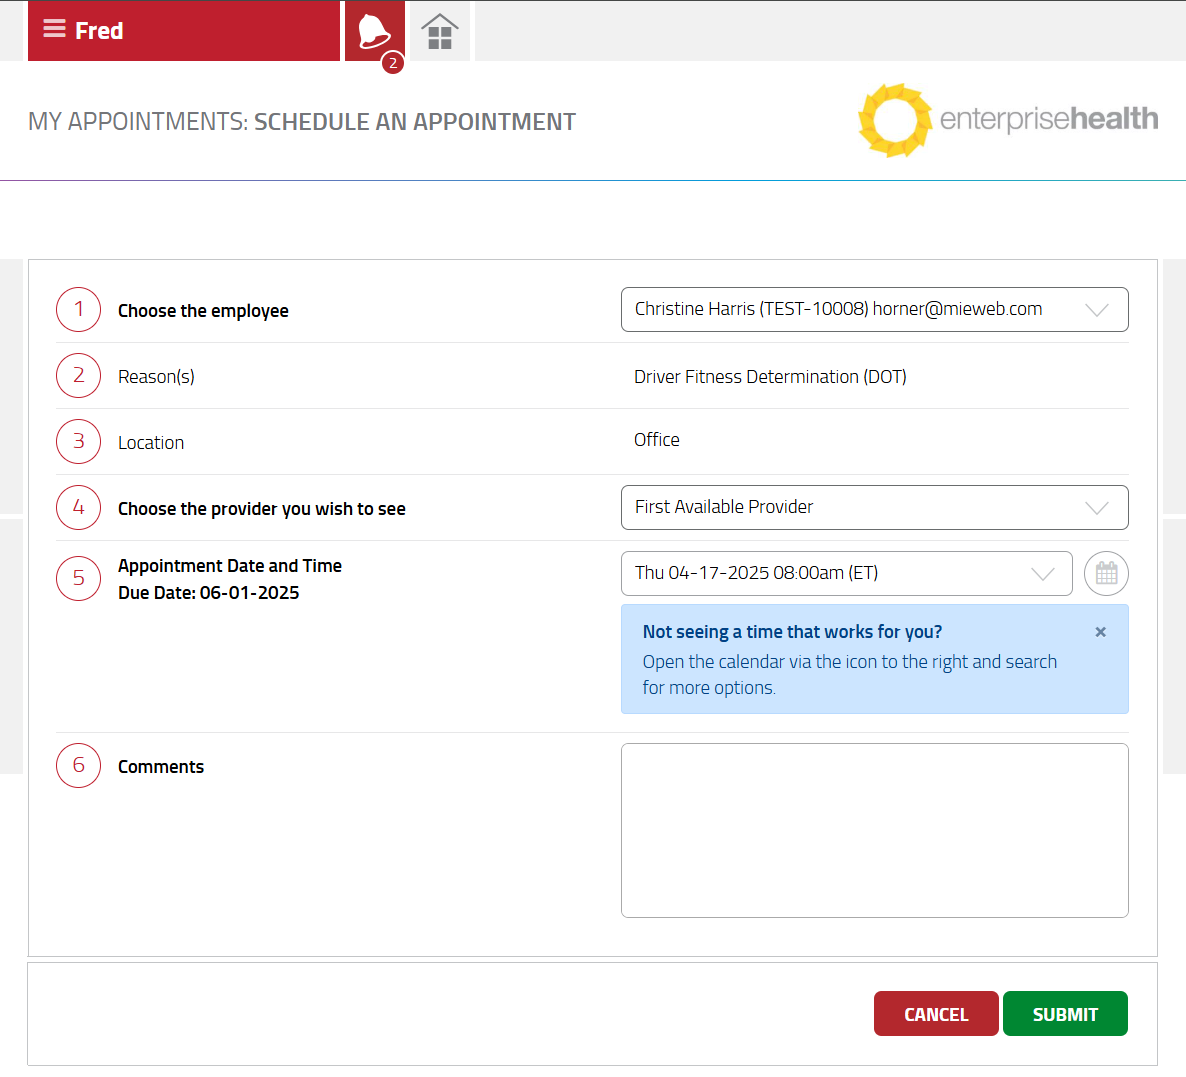Click the enterprisehealth logo

pos(1008,120)
